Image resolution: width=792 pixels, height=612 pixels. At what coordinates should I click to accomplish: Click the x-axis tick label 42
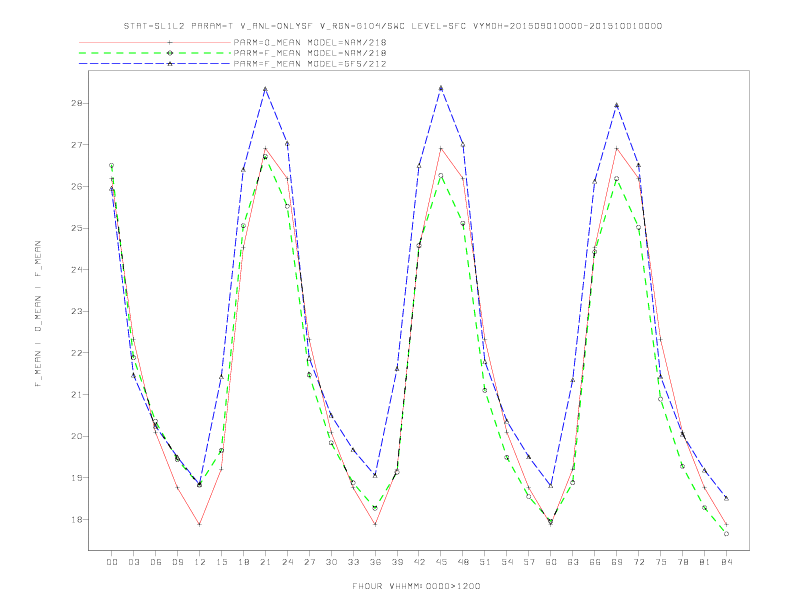(x=419, y=562)
